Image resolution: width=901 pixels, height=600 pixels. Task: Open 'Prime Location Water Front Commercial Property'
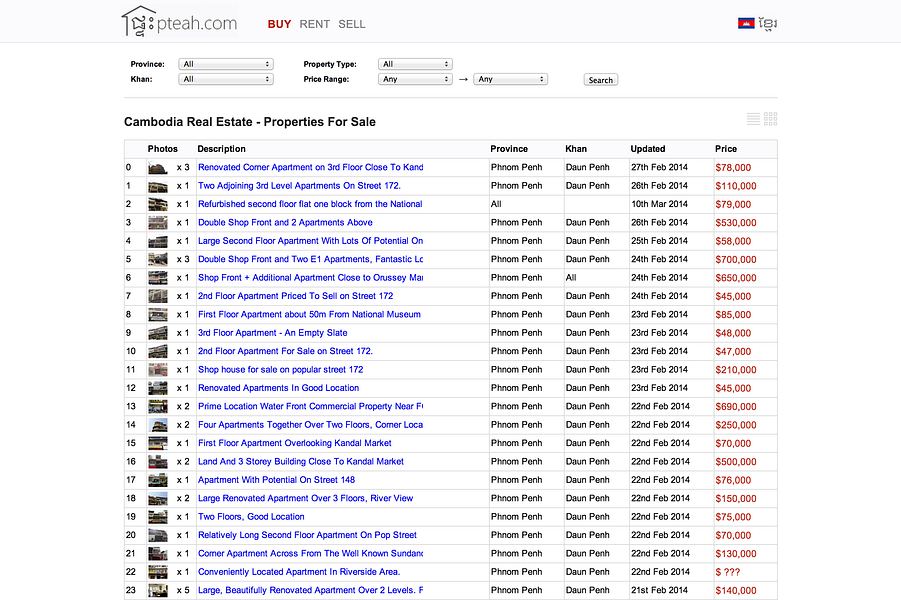(310, 406)
